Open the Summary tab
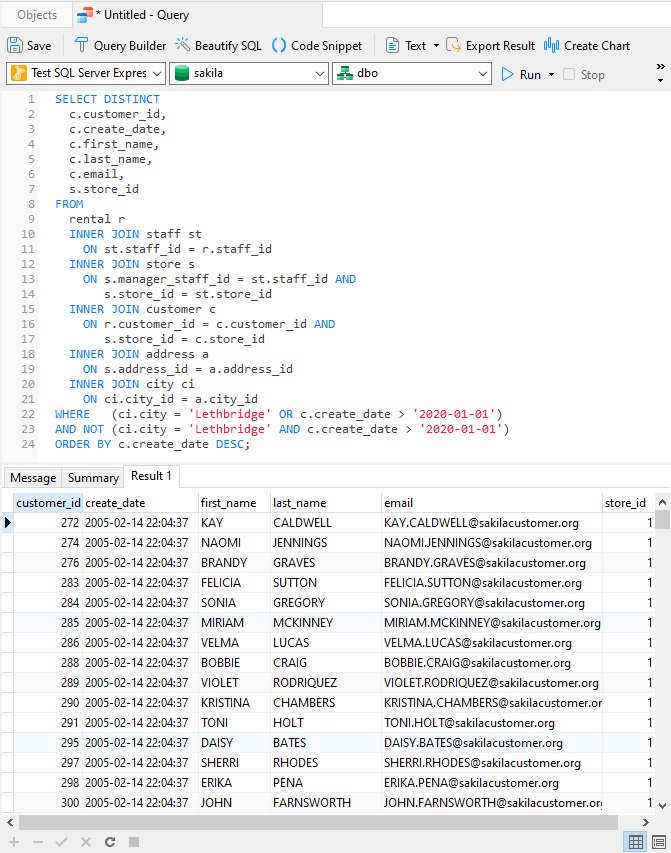 click(x=93, y=477)
